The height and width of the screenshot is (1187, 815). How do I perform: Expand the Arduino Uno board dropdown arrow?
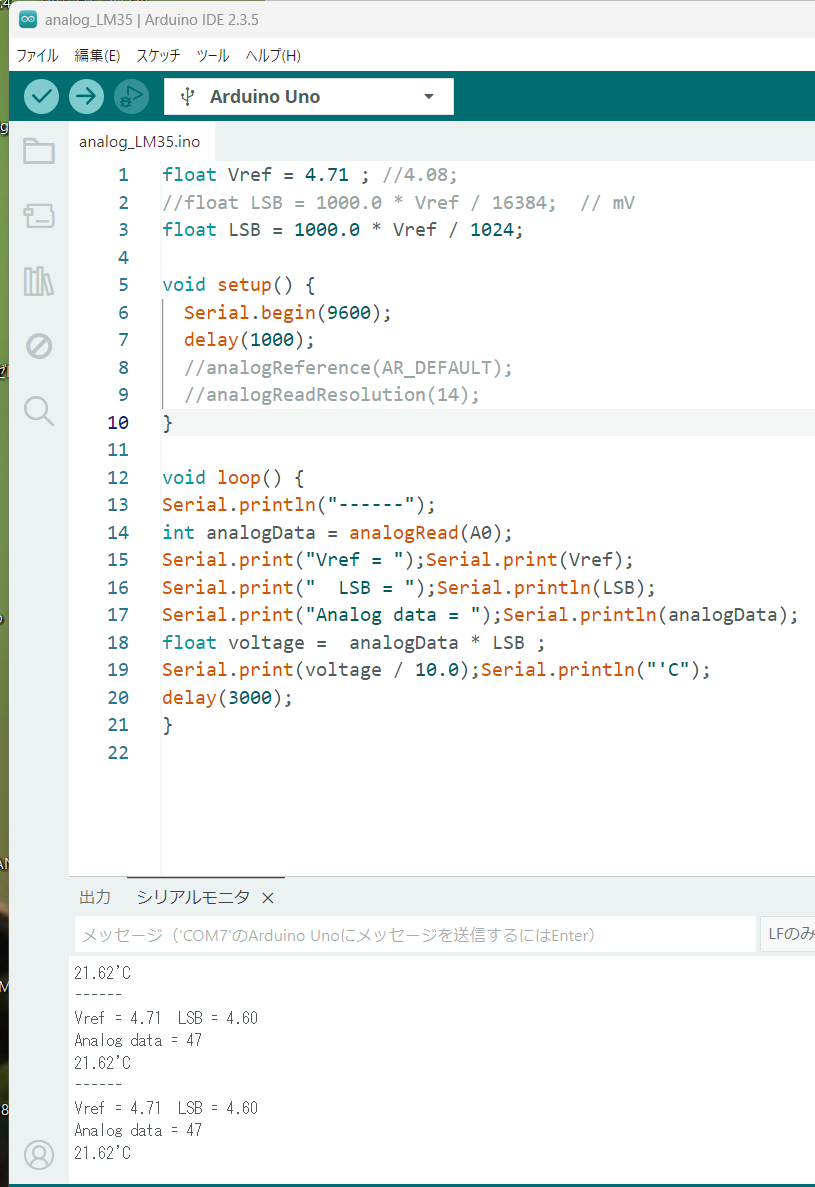(429, 97)
